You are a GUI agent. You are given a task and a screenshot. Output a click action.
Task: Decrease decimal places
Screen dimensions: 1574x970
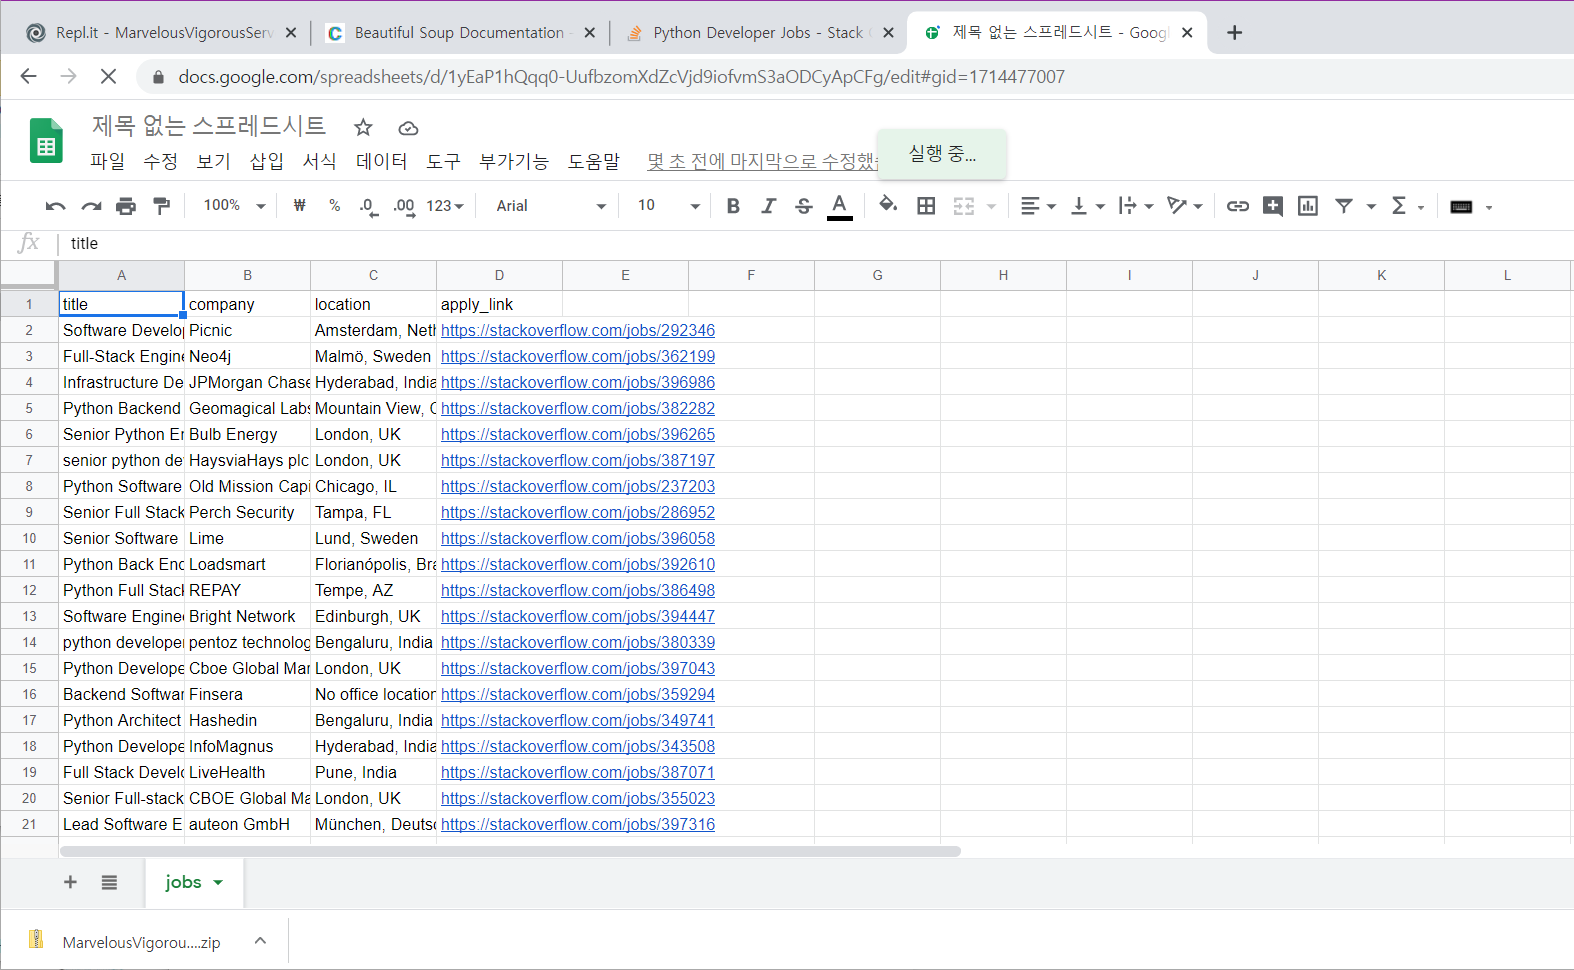pyautogui.click(x=368, y=206)
